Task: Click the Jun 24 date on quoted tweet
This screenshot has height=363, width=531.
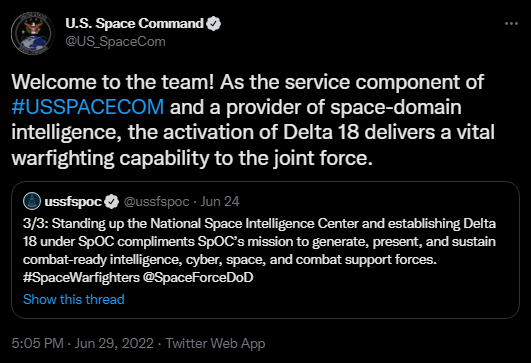Action: point(220,201)
